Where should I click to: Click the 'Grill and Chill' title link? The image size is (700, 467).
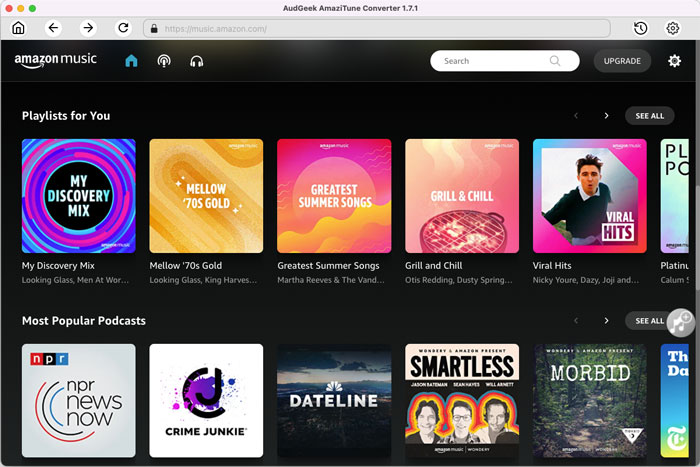pyautogui.click(x=433, y=266)
